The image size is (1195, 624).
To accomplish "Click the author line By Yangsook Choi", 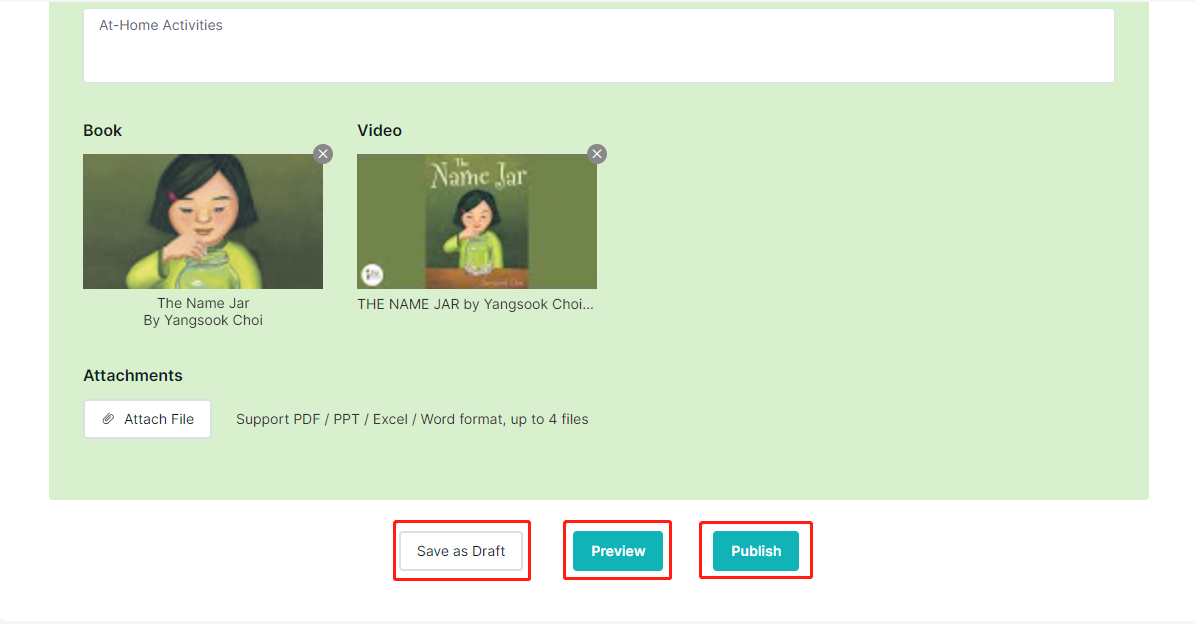I will click(x=203, y=321).
